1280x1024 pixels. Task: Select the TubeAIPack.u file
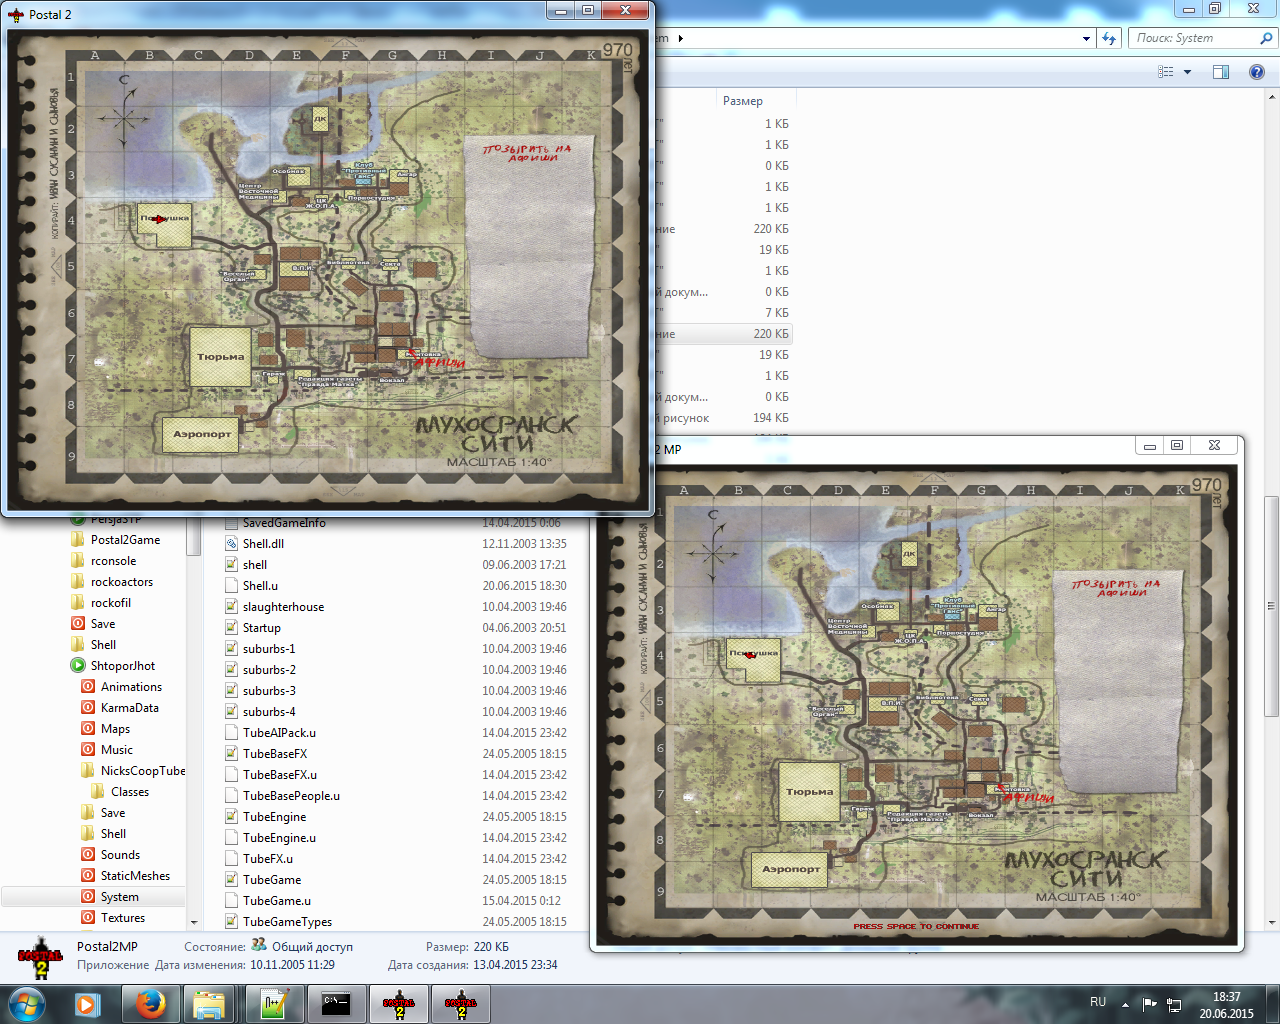click(x=279, y=733)
